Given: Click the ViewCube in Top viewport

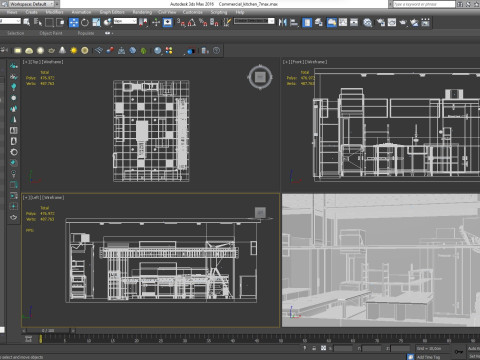Looking at the screenshot, I should point(260,77).
